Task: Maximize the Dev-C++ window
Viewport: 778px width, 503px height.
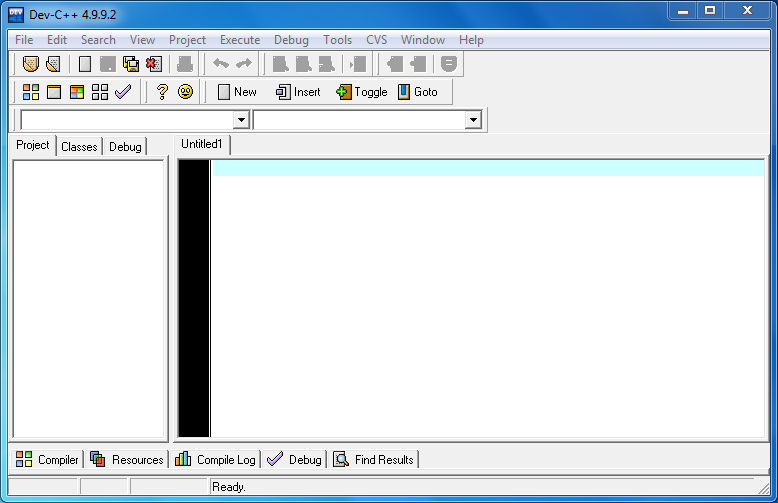Action: (711, 10)
